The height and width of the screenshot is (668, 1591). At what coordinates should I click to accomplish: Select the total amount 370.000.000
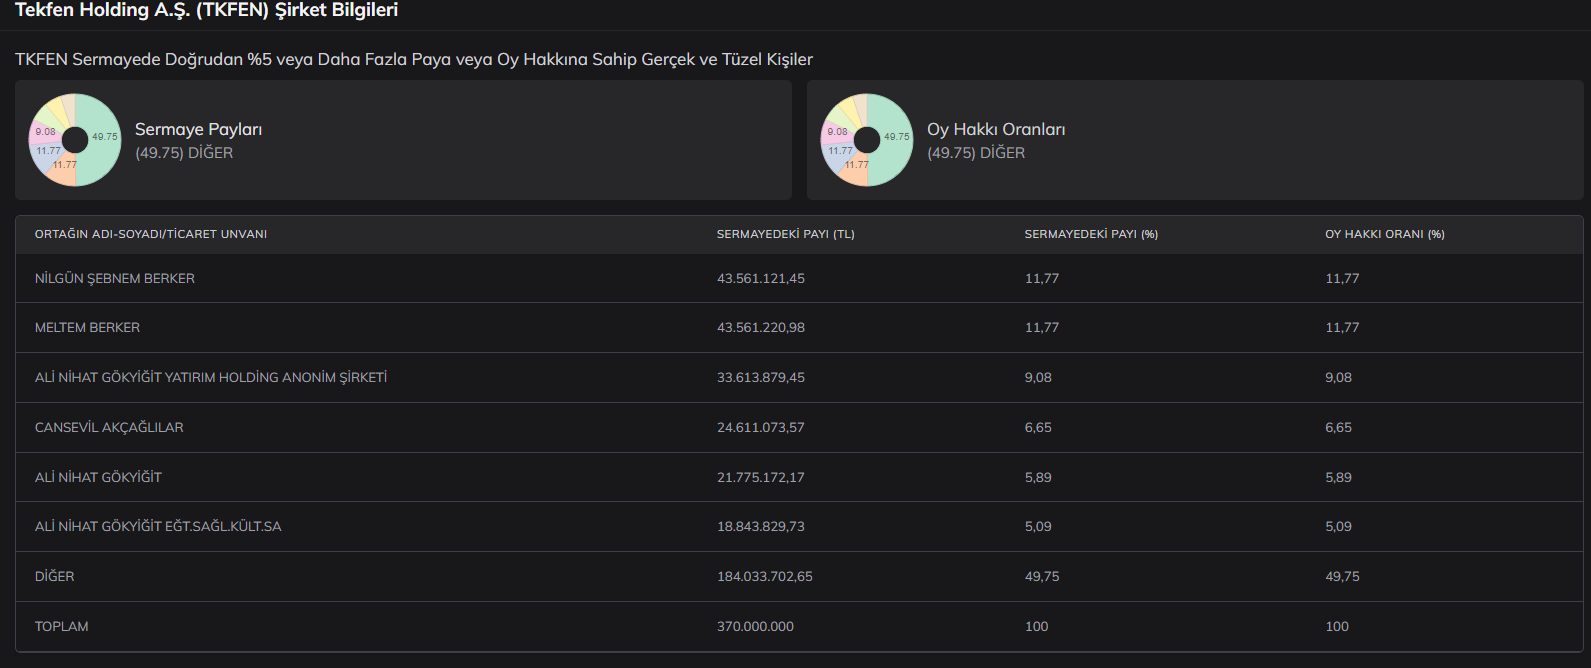click(x=755, y=627)
